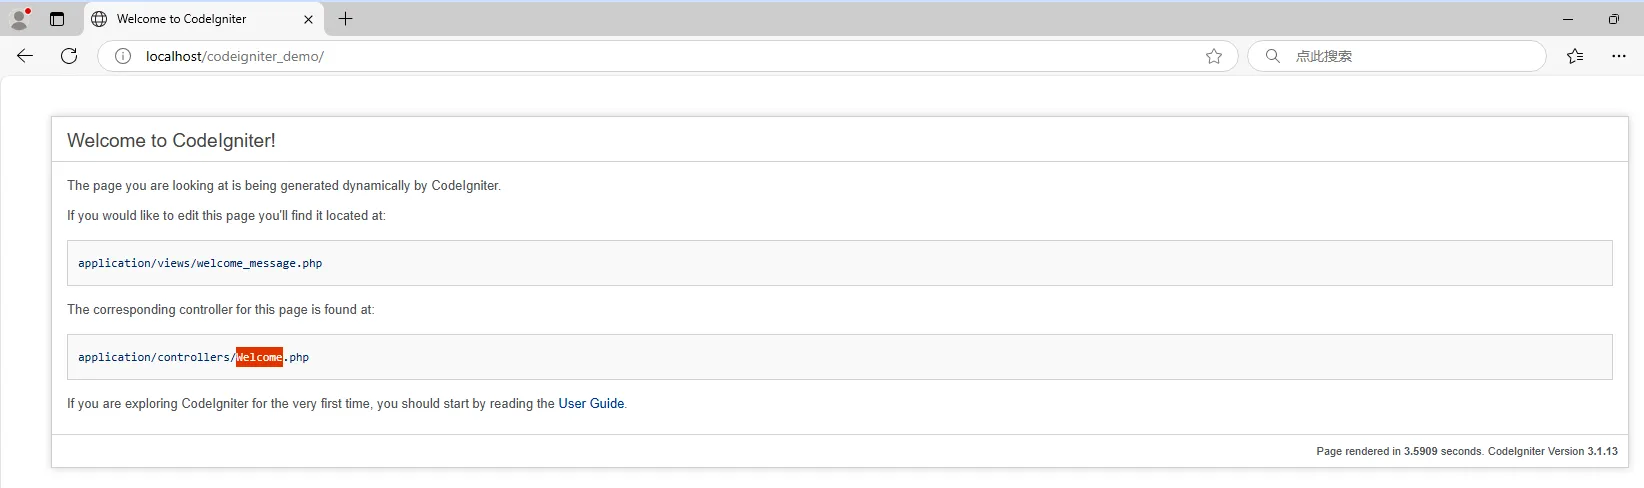View site information icon in address bar
This screenshot has width=1644, height=488.
coord(123,56)
